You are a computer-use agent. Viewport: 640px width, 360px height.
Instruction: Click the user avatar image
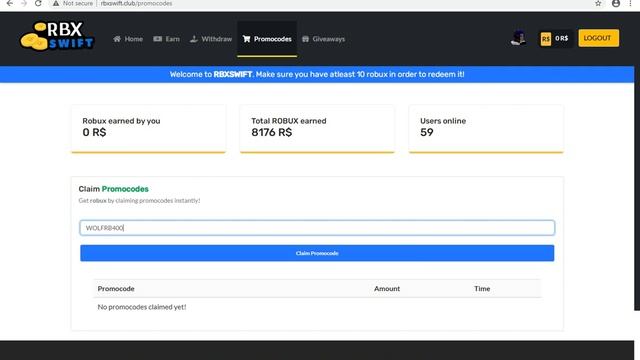518,38
